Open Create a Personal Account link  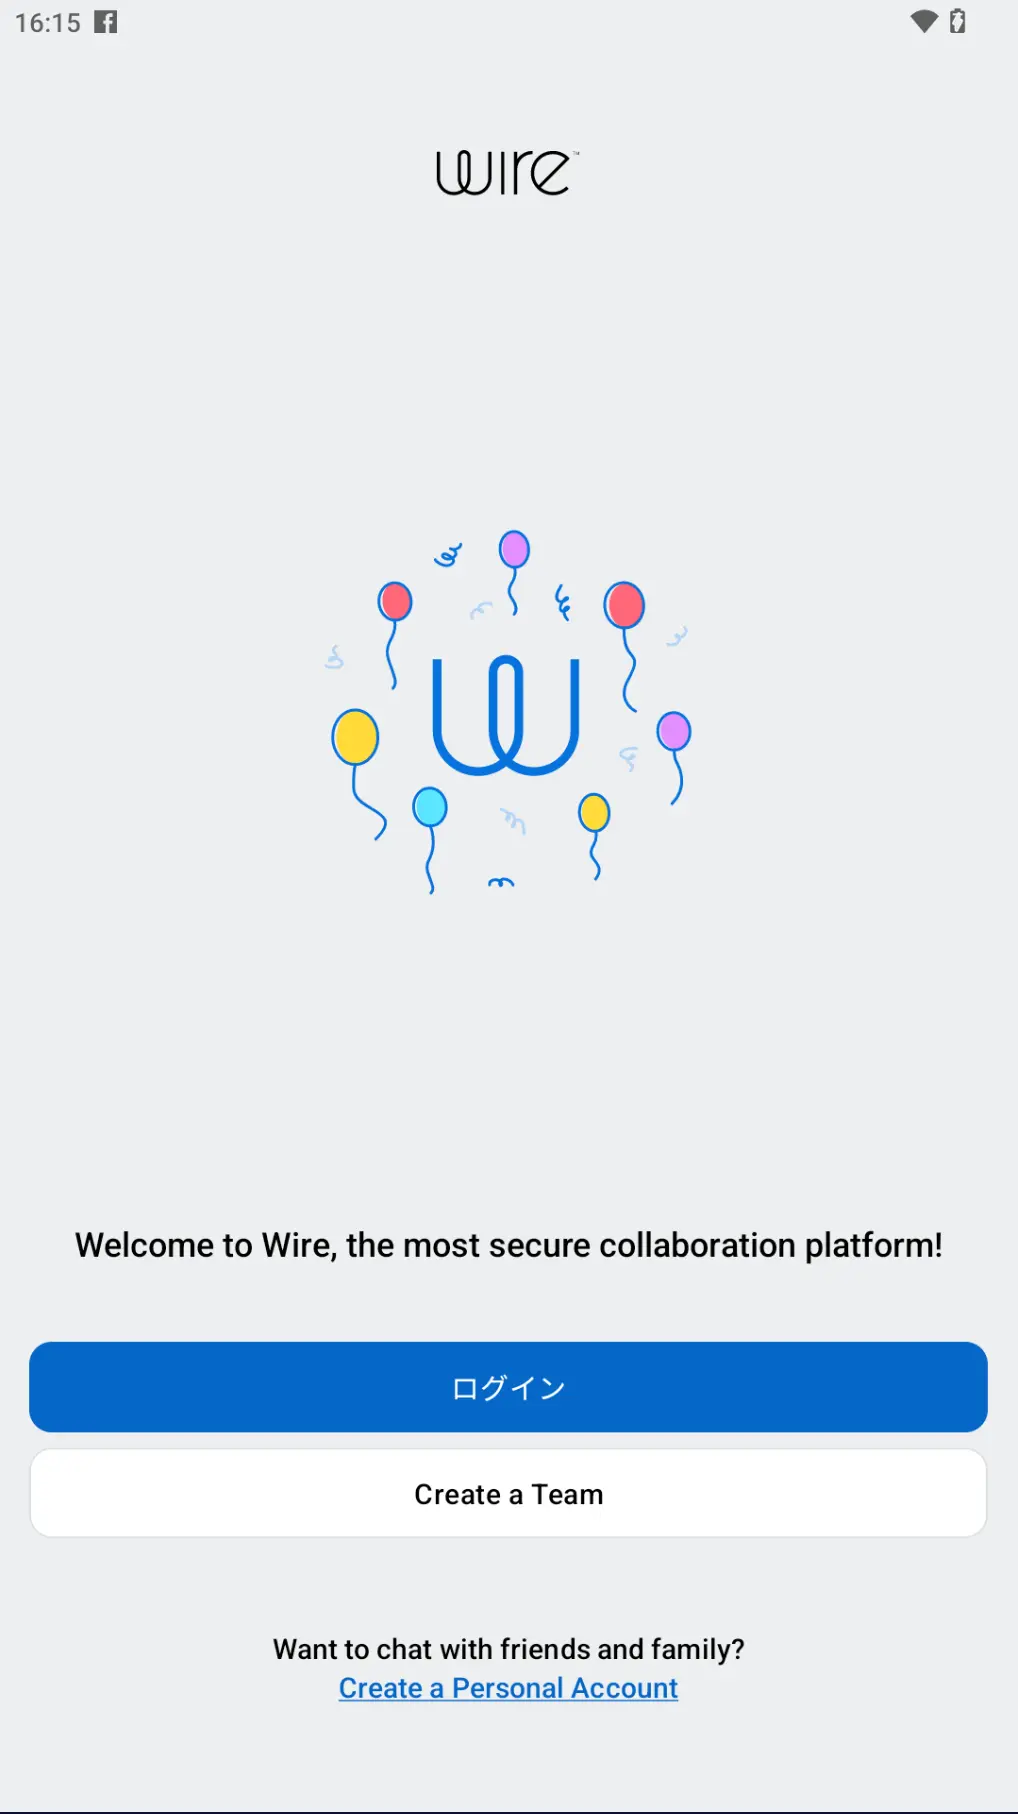[507, 1687]
